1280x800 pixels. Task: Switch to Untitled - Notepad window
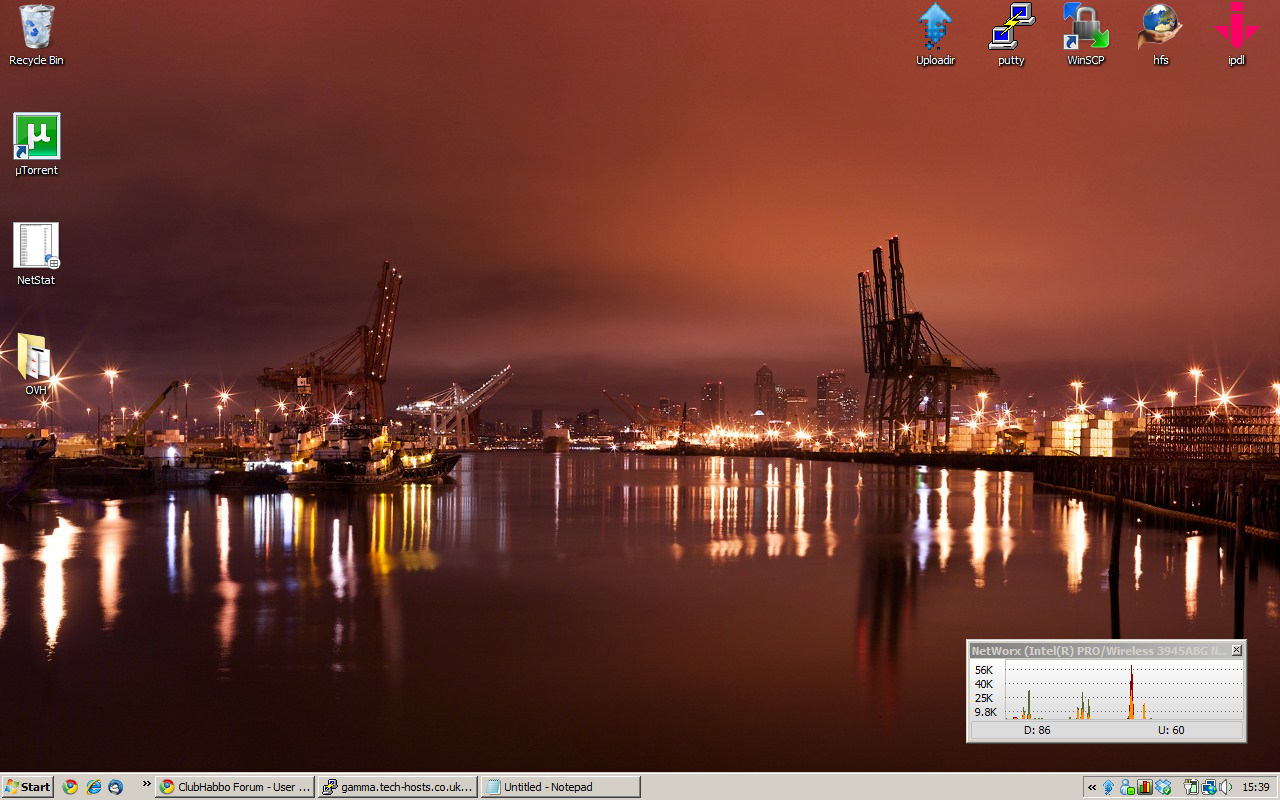560,787
